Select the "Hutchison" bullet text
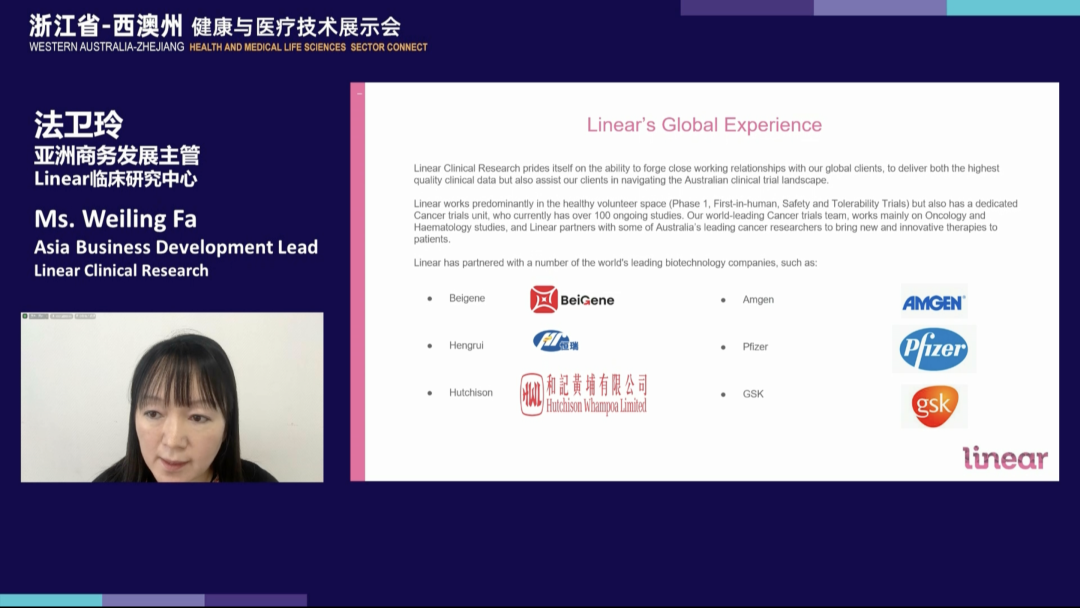This screenshot has width=1080, height=608. [x=471, y=392]
